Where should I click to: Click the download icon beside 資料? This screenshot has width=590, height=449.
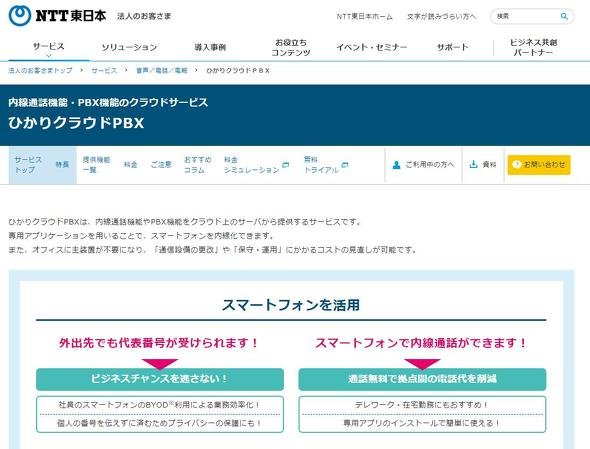pos(473,164)
